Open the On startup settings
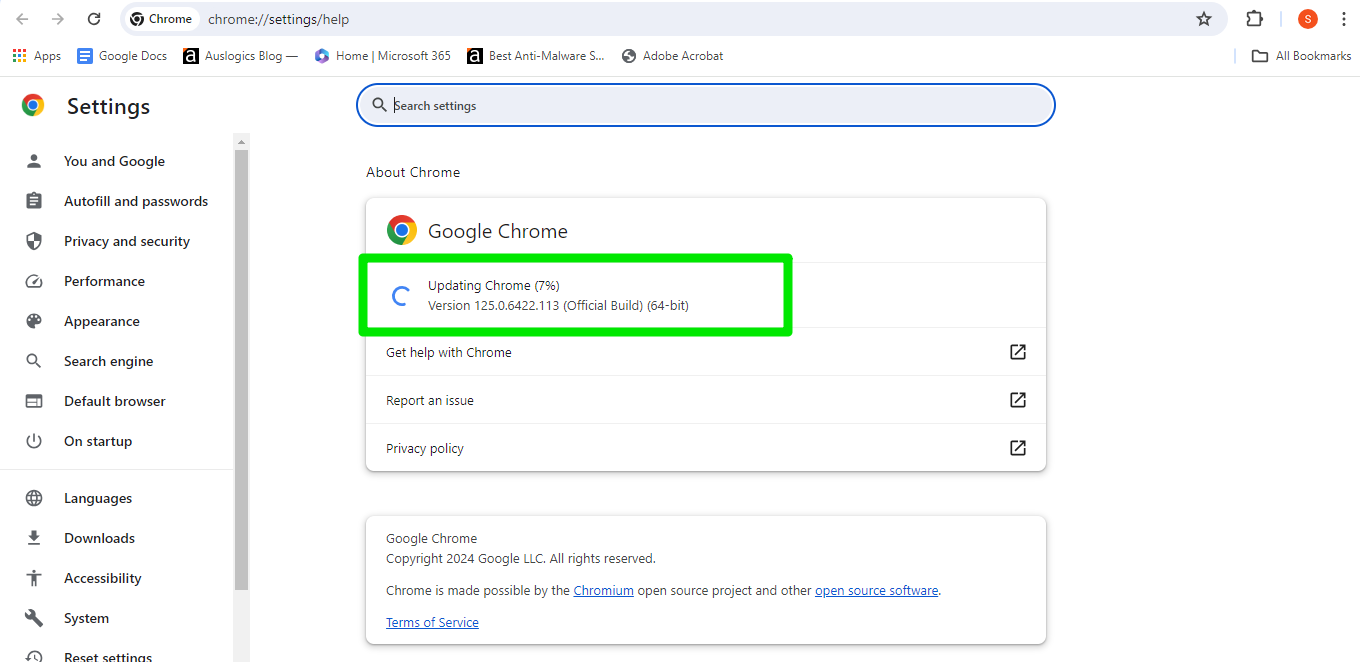The width and height of the screenshot is (1360, 662). coord(98,441)
